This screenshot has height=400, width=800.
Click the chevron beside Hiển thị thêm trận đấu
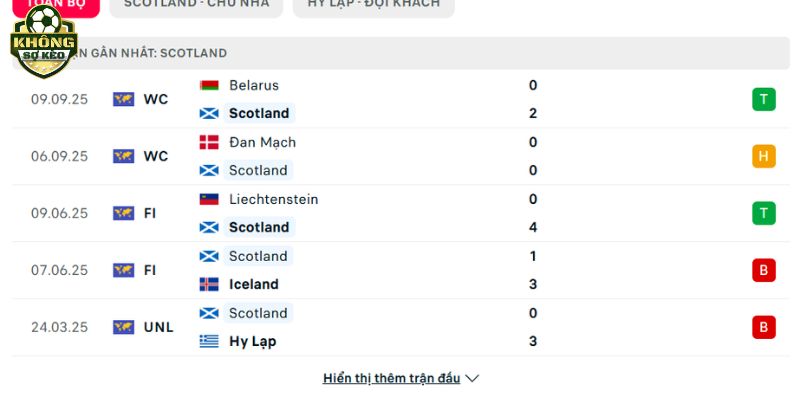pyautogui.click(x=473, y=378)
